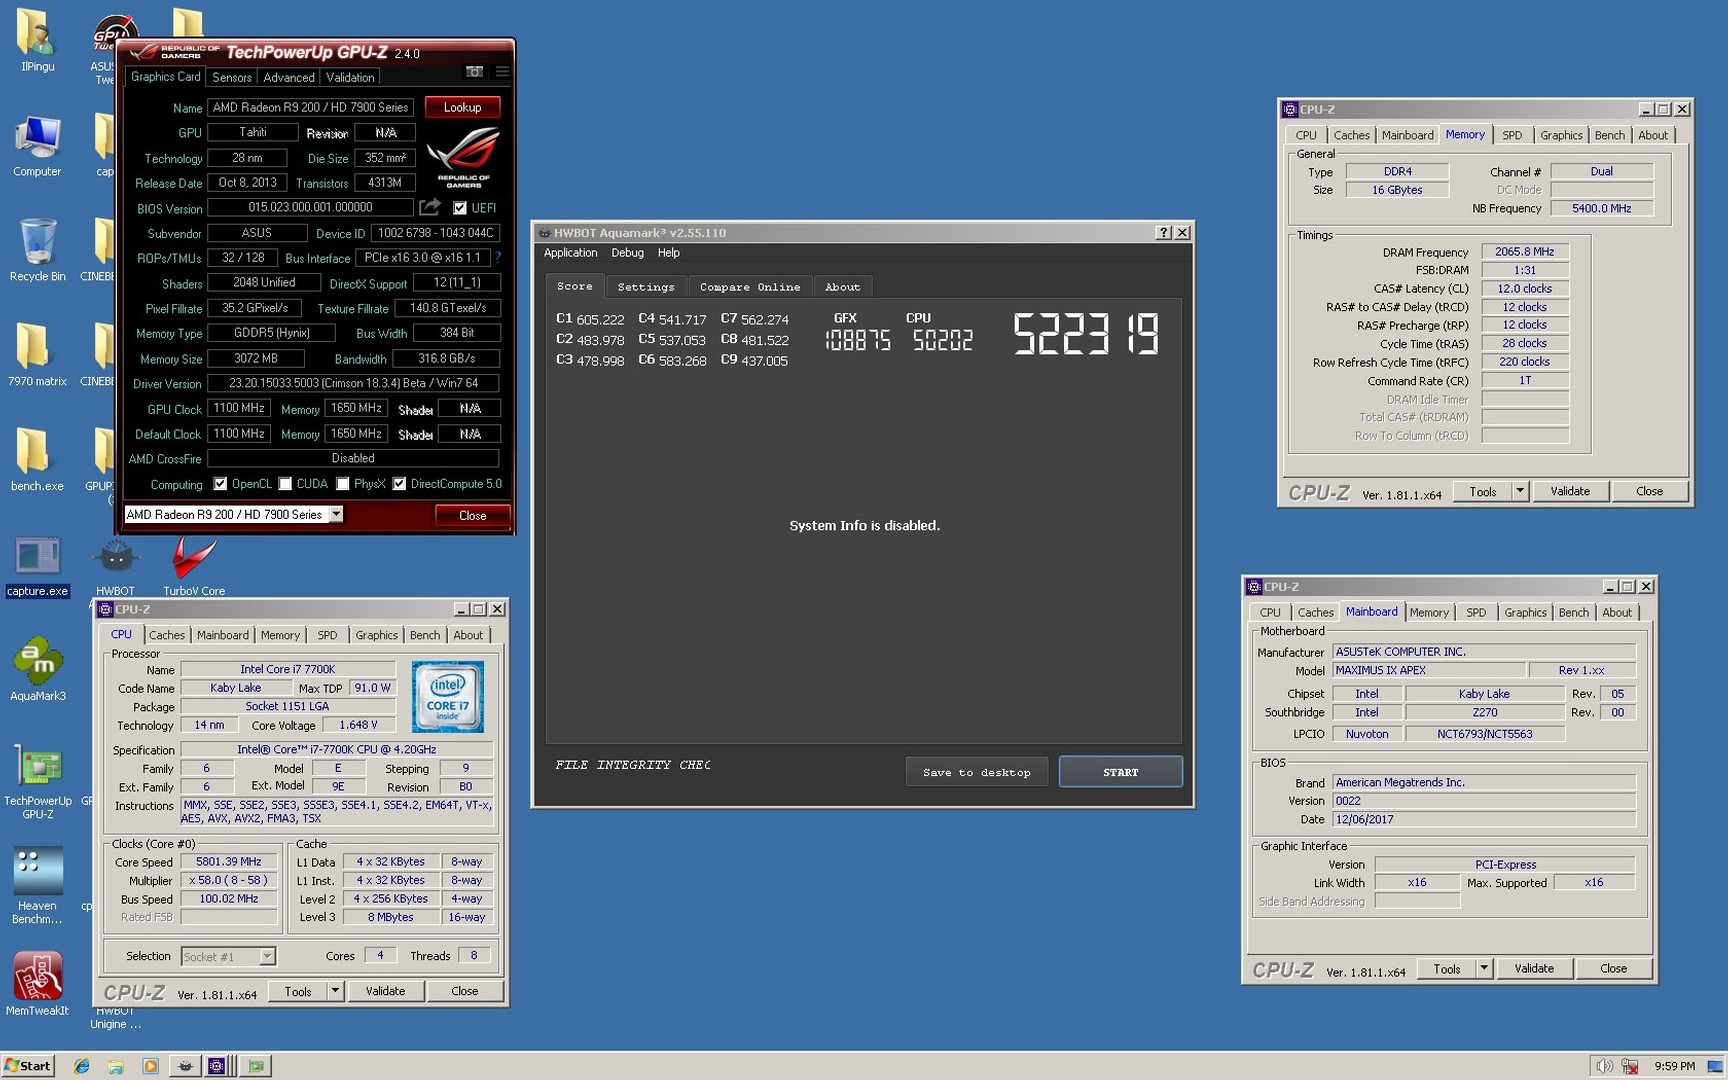Click the ROG logo in GPU-Z

463,157
